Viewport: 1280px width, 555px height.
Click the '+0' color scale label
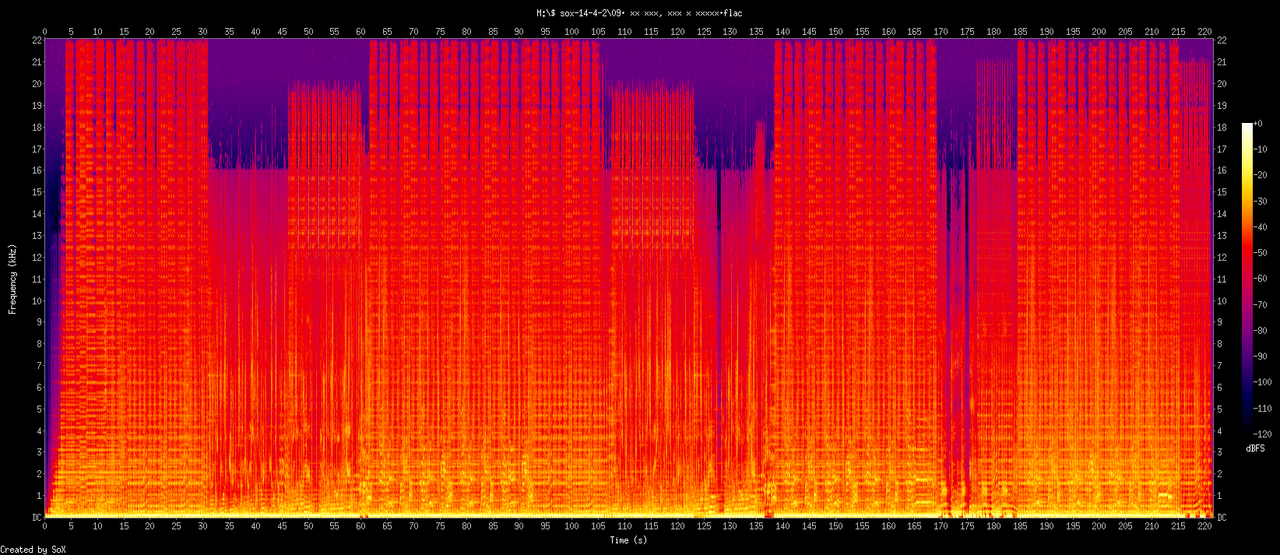(1260, 122)
